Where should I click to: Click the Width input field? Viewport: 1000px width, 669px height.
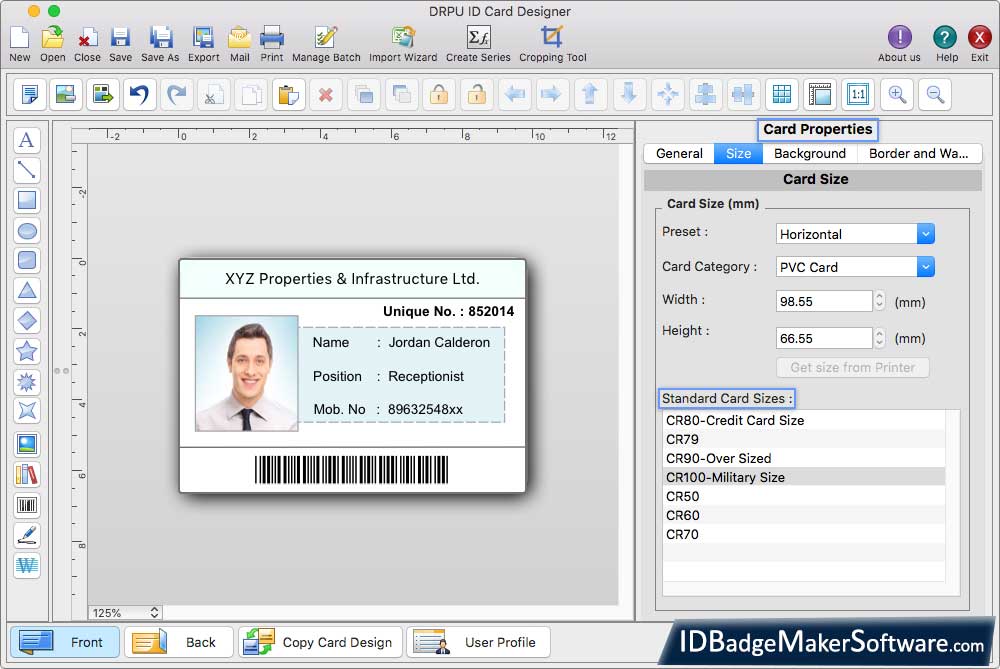(823, 301)
